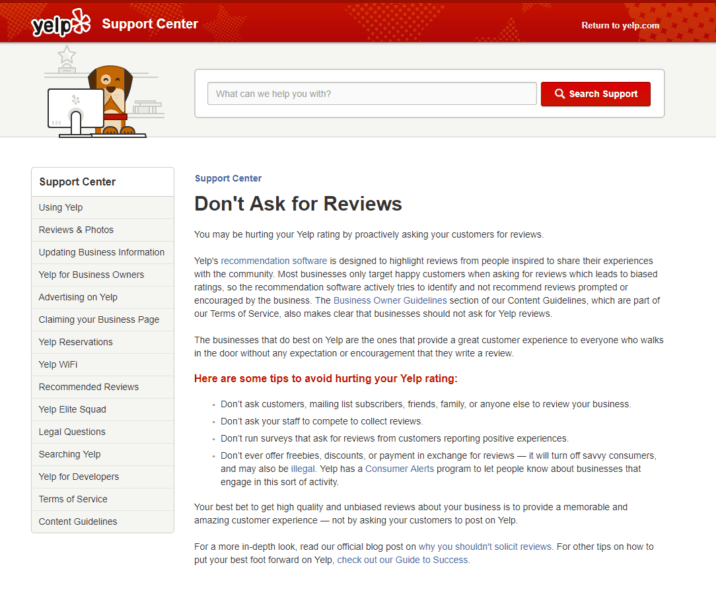Open the Support Center sidebar heading
This screenshot has width=716, height=600.
77,182
